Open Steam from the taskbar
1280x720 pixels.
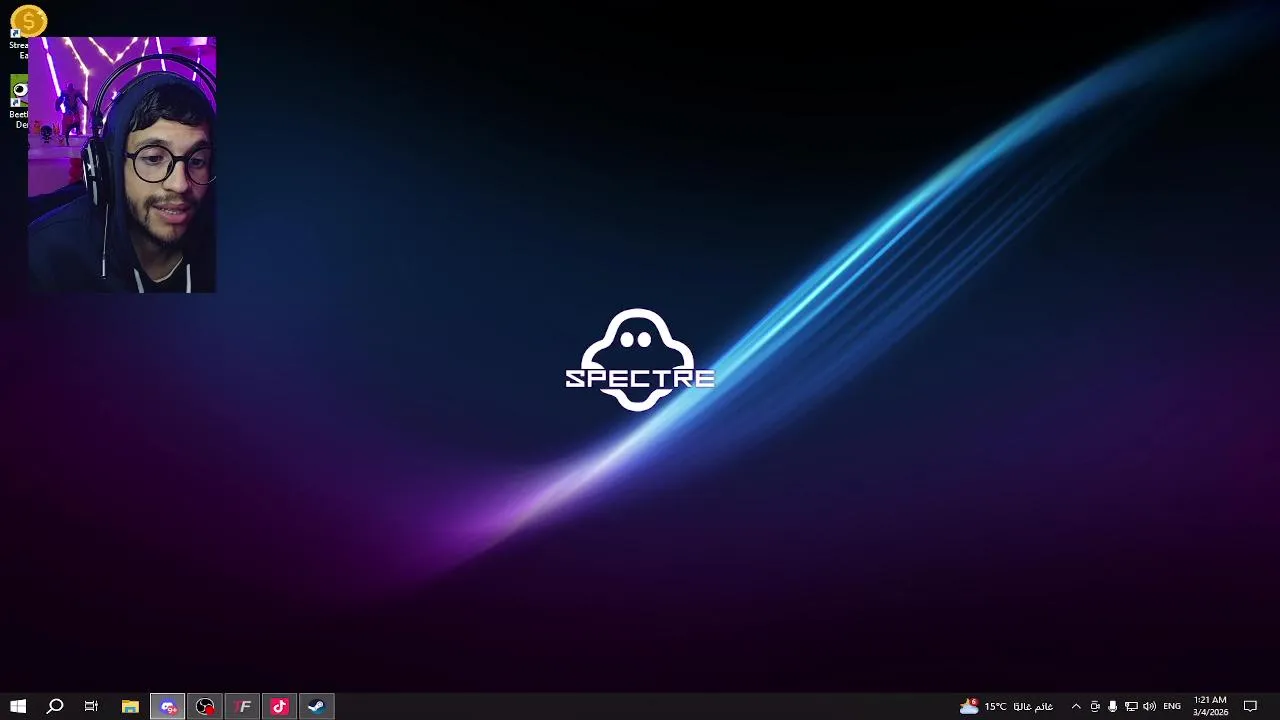[x=316, y=706]
